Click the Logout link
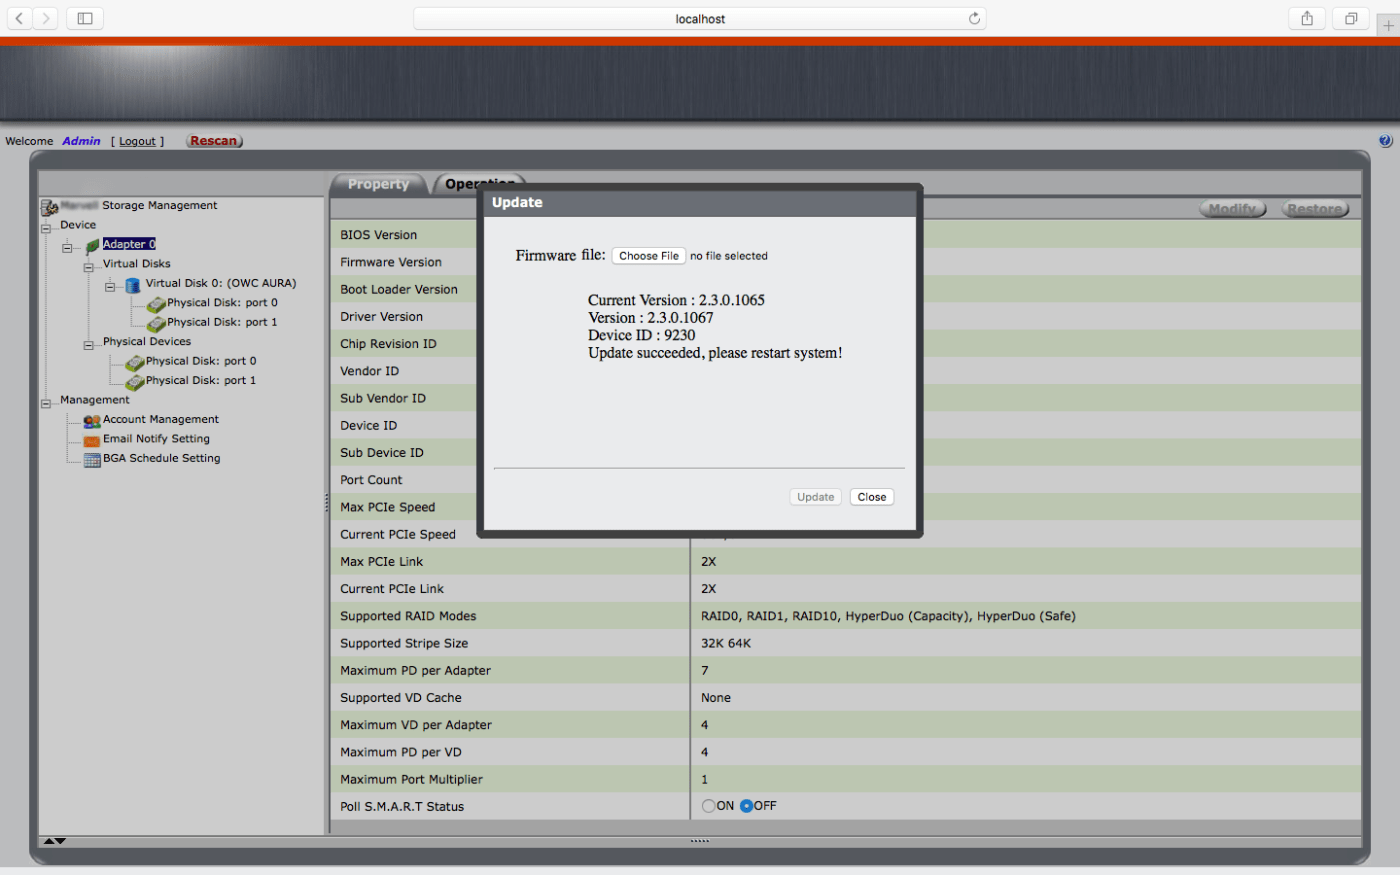1400x875 pixels. 137,142
